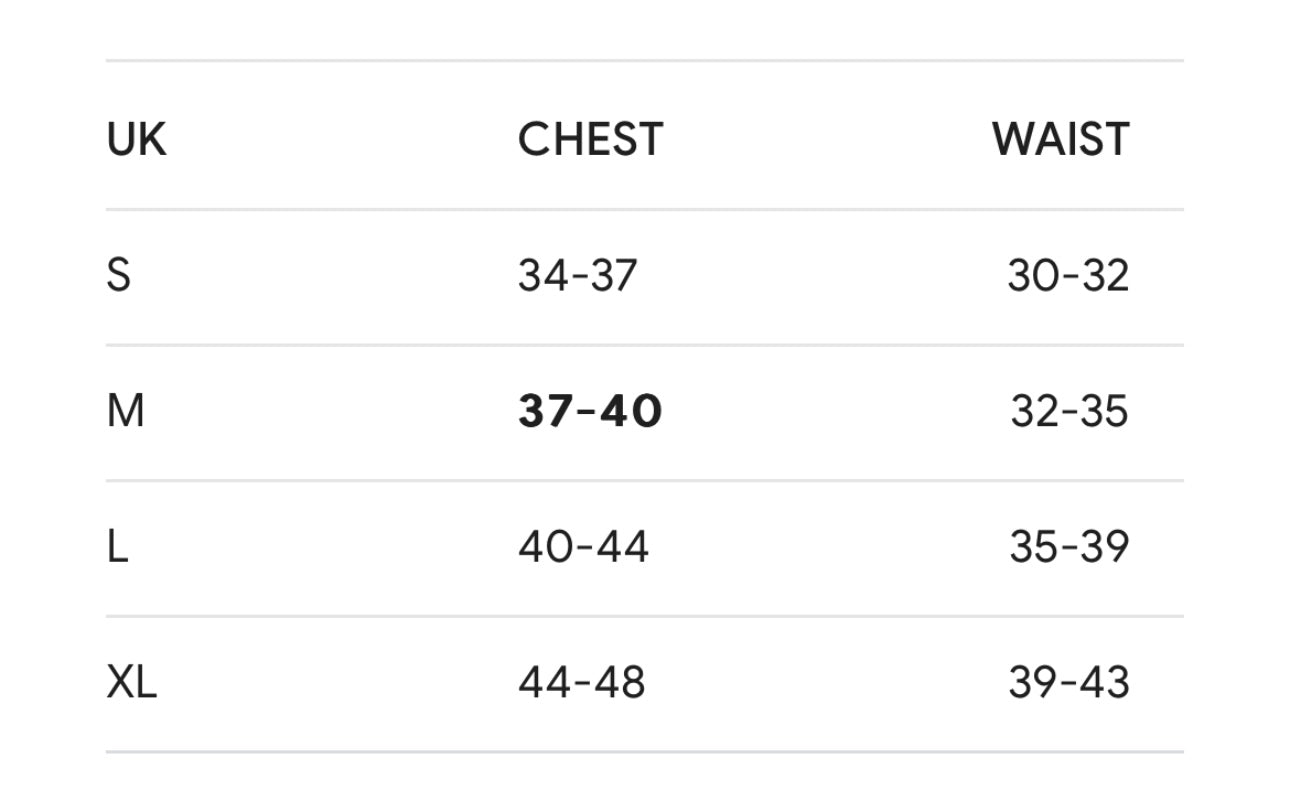Click chest measurement 44-48
1290x798 pixels.
pyautogui.click(x=581, y=683)
